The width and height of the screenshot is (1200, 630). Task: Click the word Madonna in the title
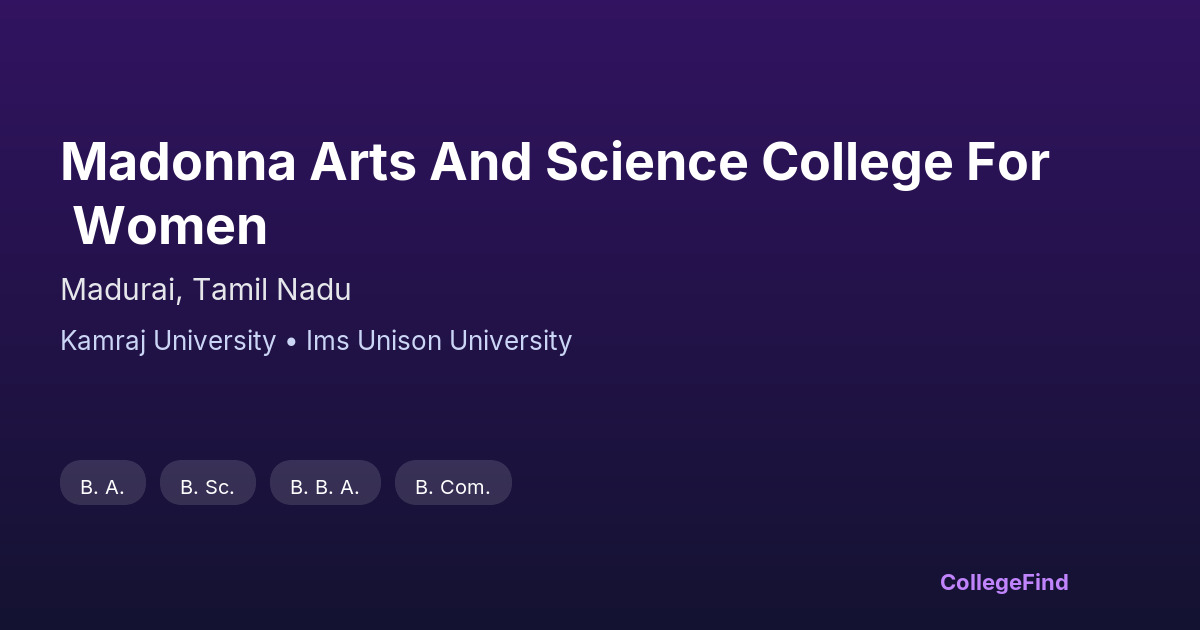178,163
